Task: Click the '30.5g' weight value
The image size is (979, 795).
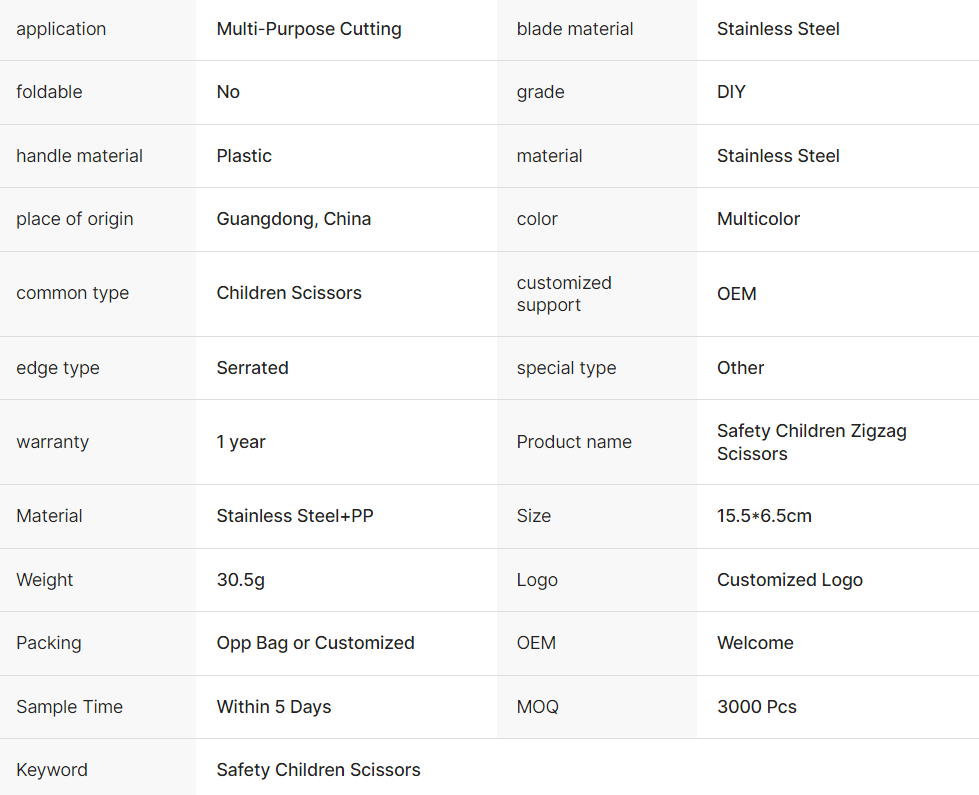Action: pyautogui.click(x=241, y=580)
